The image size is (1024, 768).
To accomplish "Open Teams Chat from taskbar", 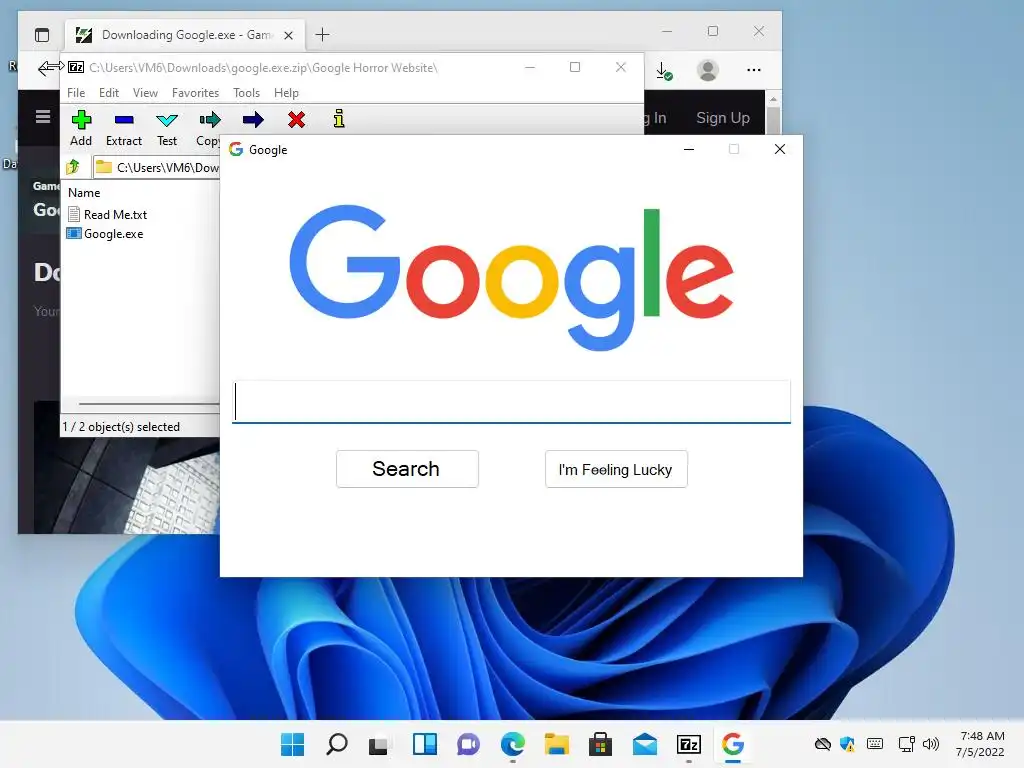I will tap(468, 744).
